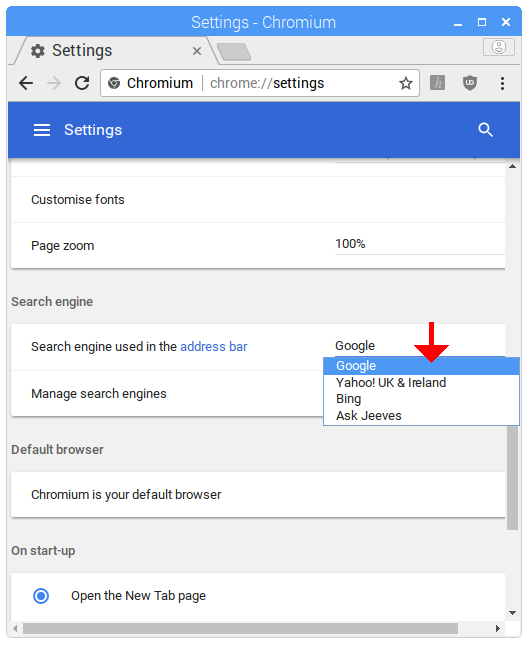Viewport: 529px width, 645px height.
Task: Search settings with the magnifier icon
Action: tap(485, 130)
